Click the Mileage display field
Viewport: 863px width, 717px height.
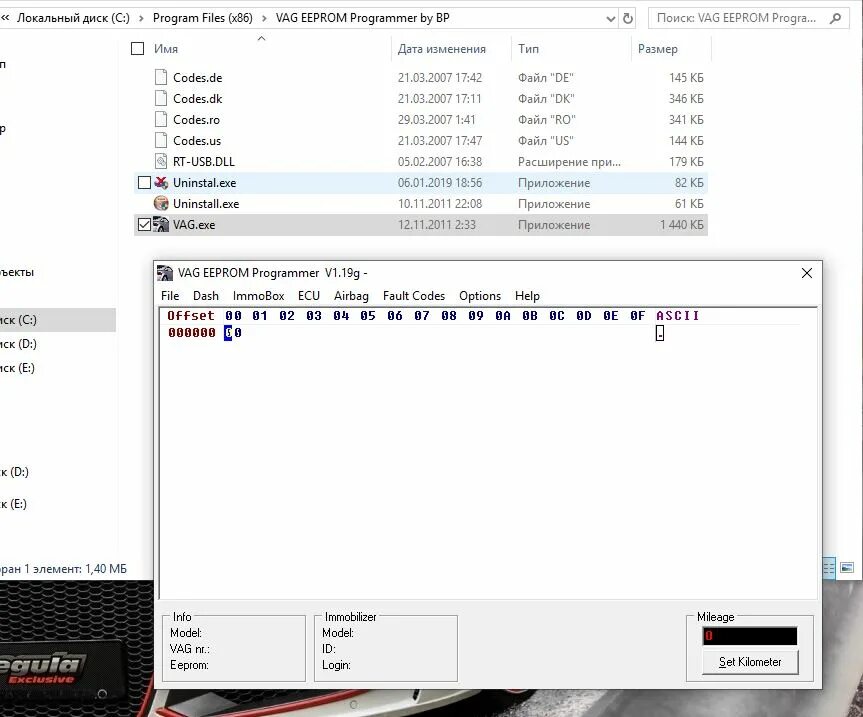tap(750, 636)
